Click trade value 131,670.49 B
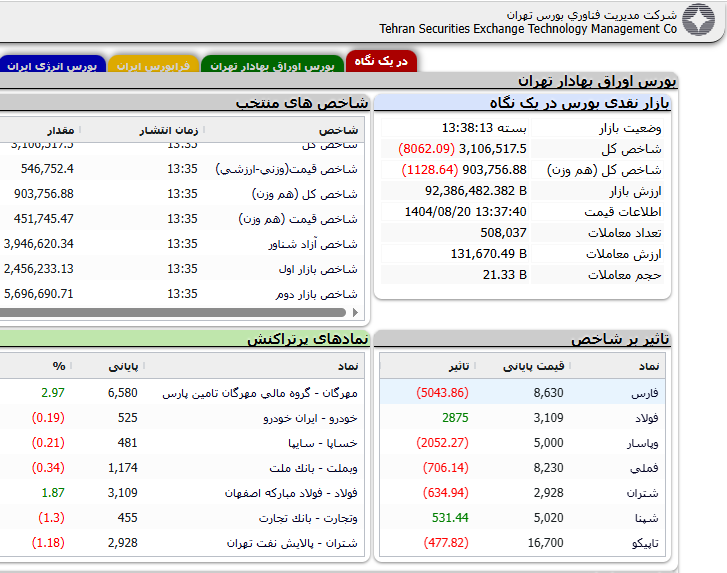The width and height of the screenshot is (727, 573). [489, 254]
